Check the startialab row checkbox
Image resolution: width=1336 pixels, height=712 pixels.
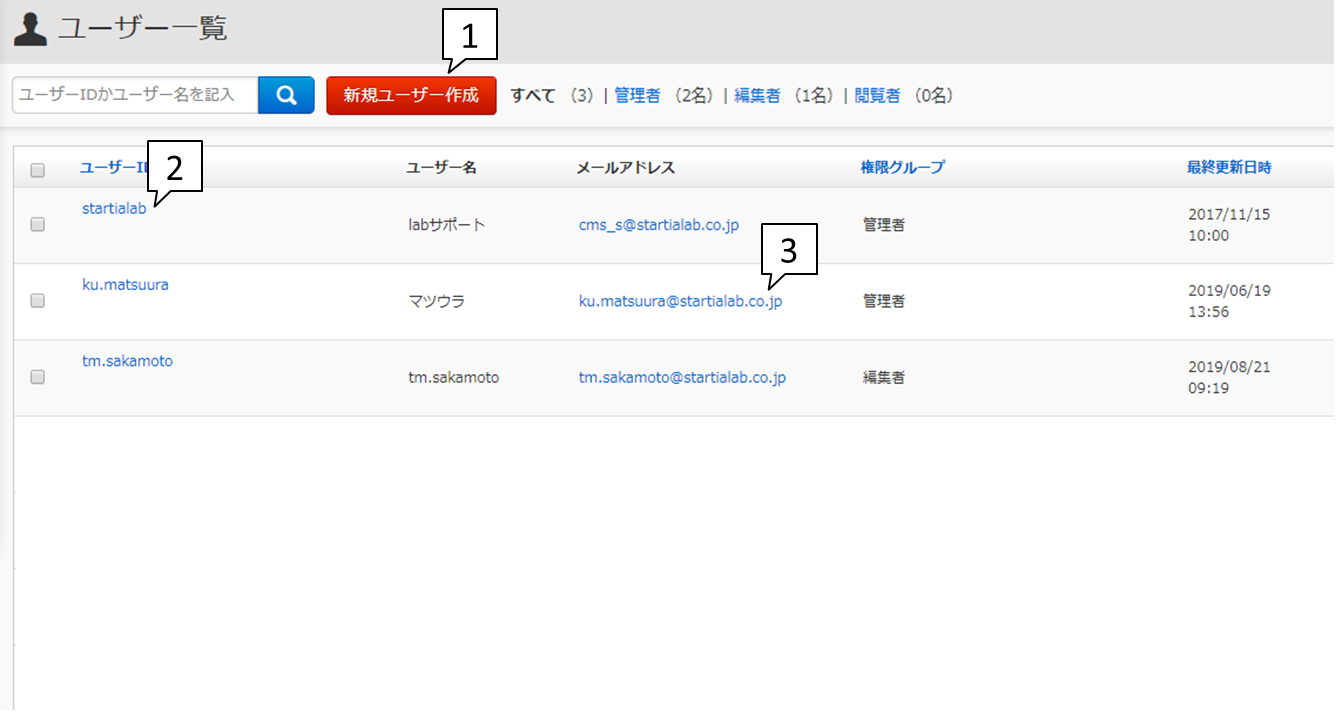click(x=38, y=224)
